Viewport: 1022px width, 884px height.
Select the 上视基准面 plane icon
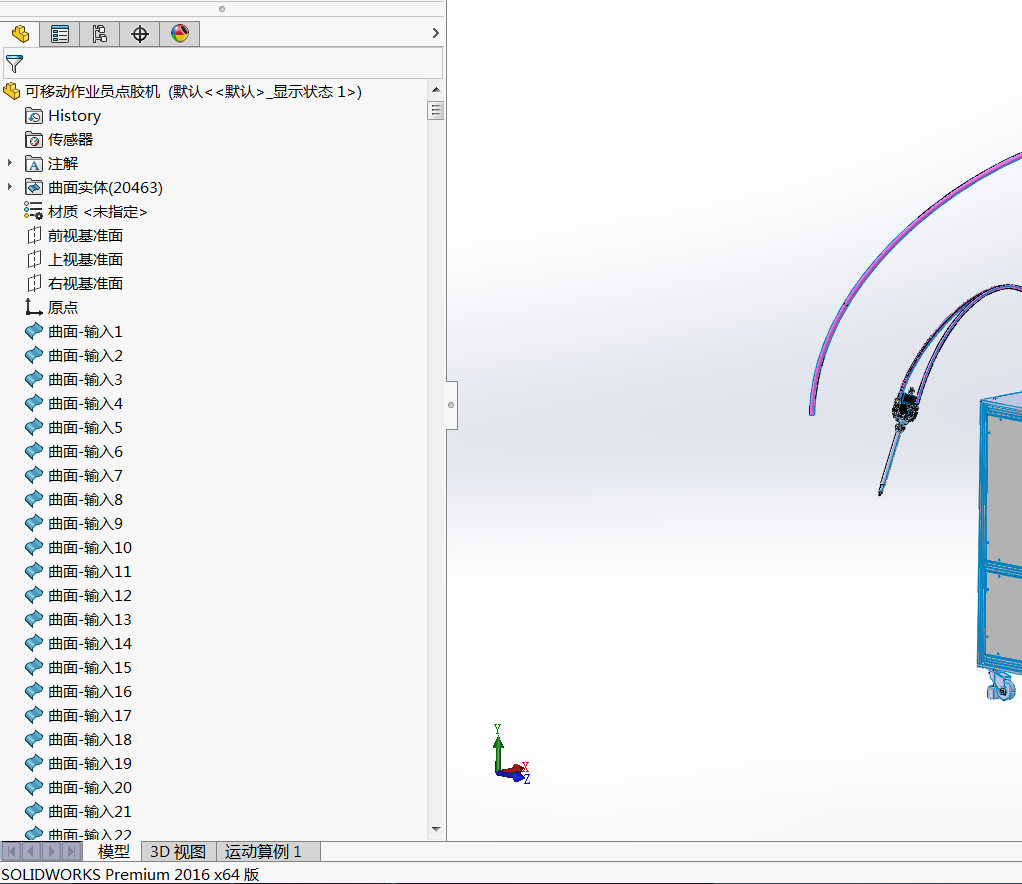click(34, 259)
